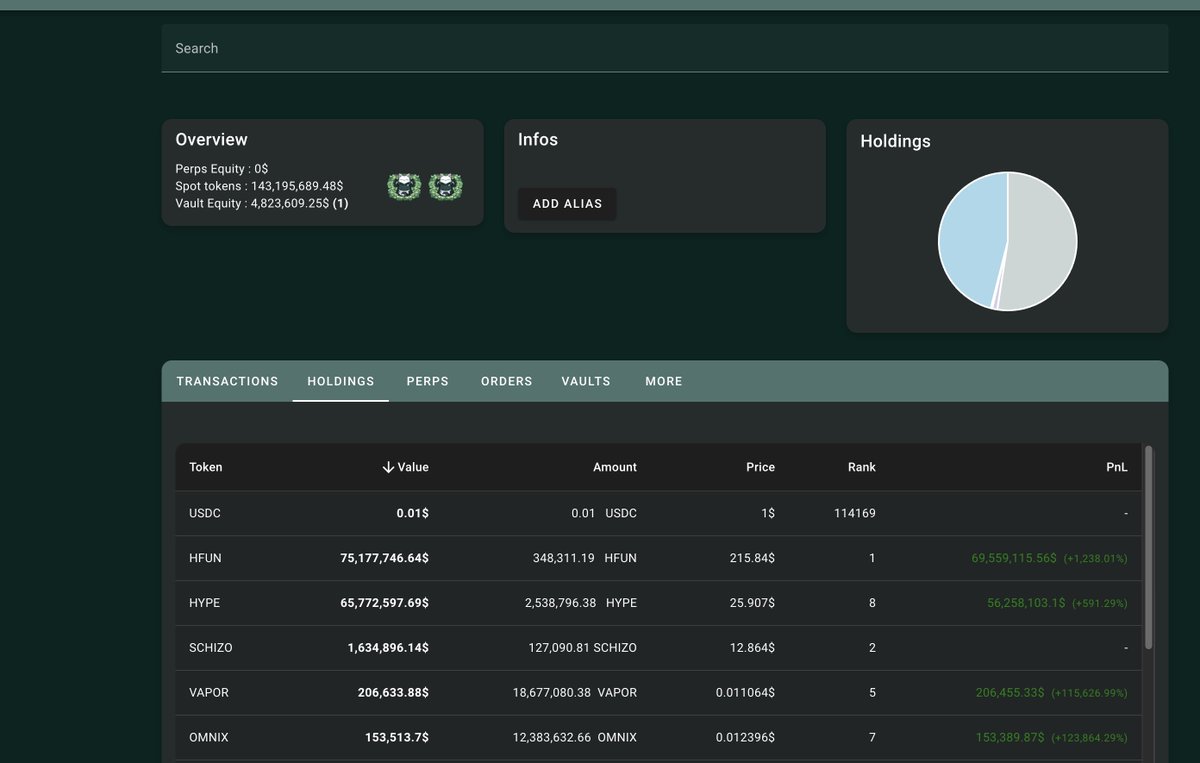The height and width of the screenshot is (763, 1200).
Task: Click the value 65,772,597.69$
Action: [x=385, y=603]
